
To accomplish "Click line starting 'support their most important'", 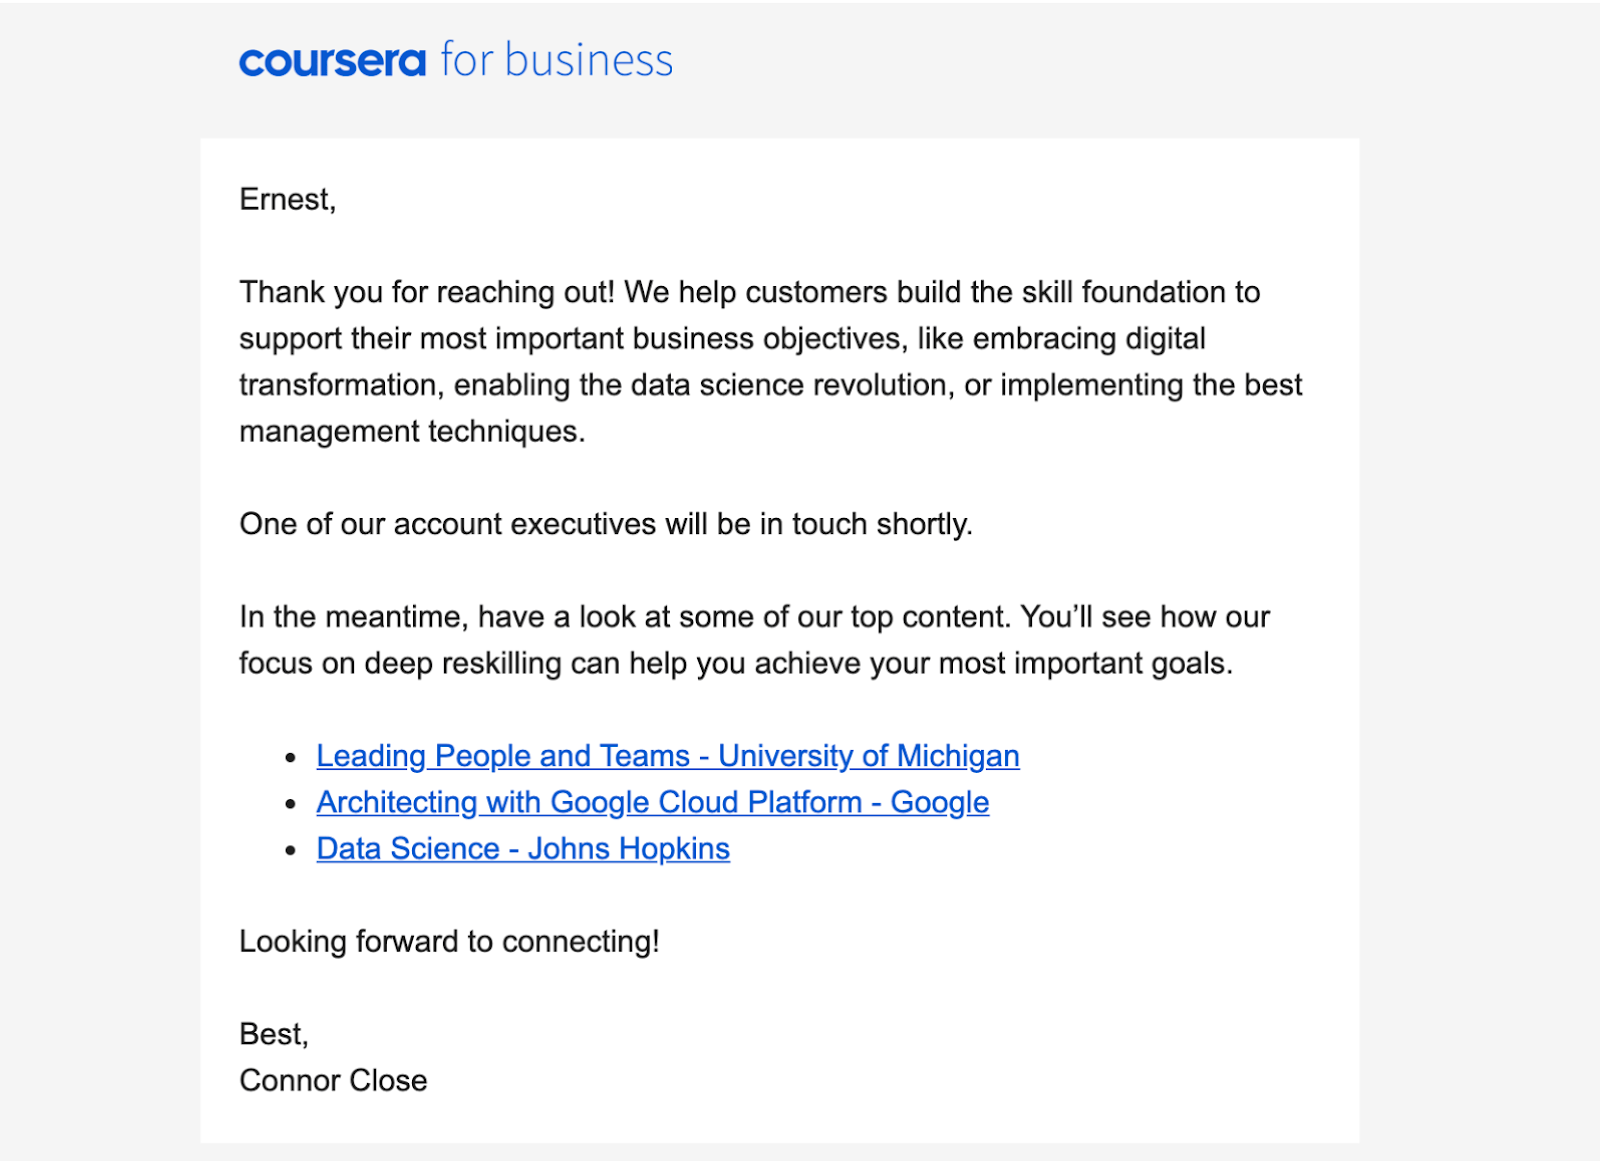I will pos(722,339).
